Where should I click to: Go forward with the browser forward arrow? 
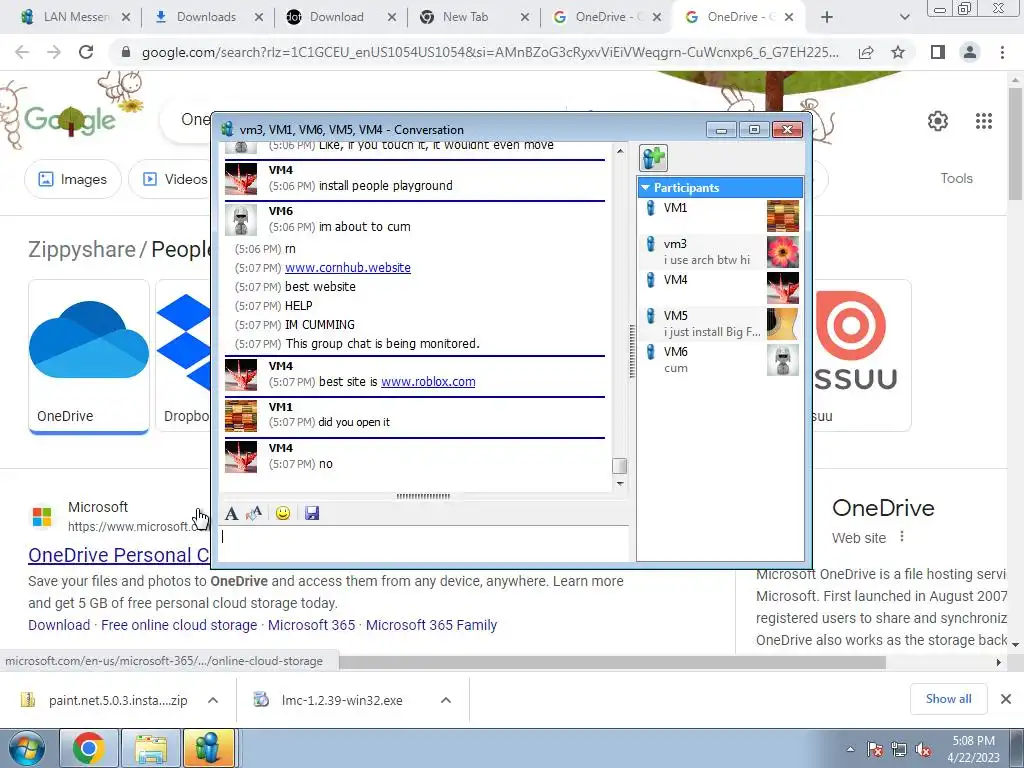[54, 52]
